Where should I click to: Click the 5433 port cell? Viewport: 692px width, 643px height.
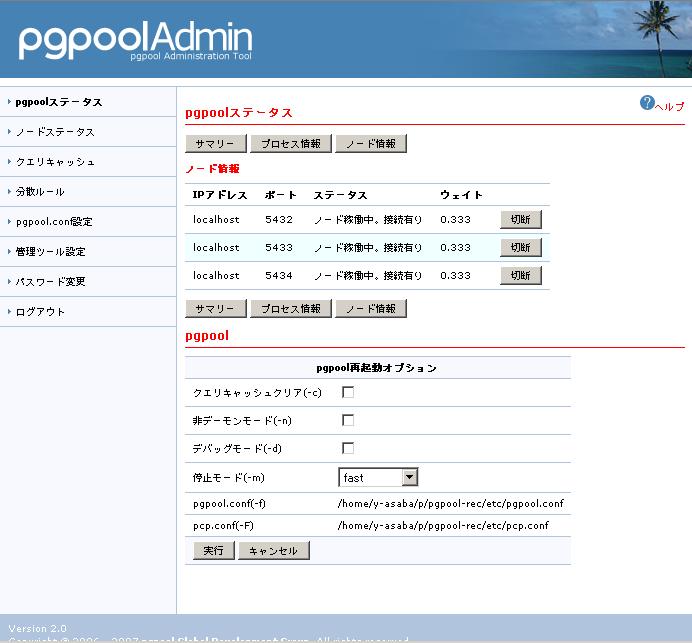279,248
